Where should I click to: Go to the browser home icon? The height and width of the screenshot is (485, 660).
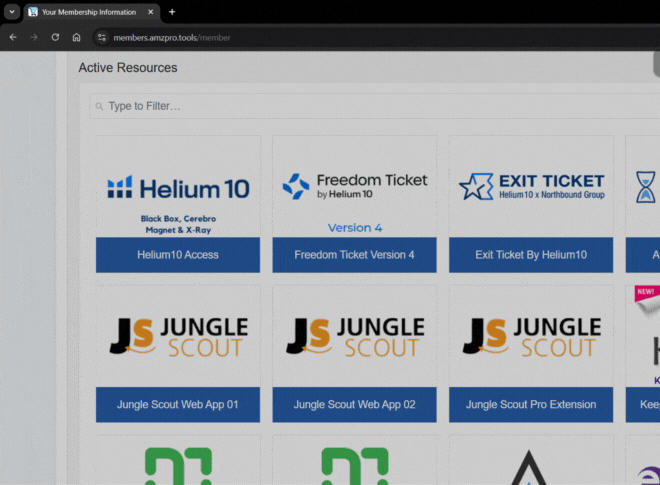76,37
